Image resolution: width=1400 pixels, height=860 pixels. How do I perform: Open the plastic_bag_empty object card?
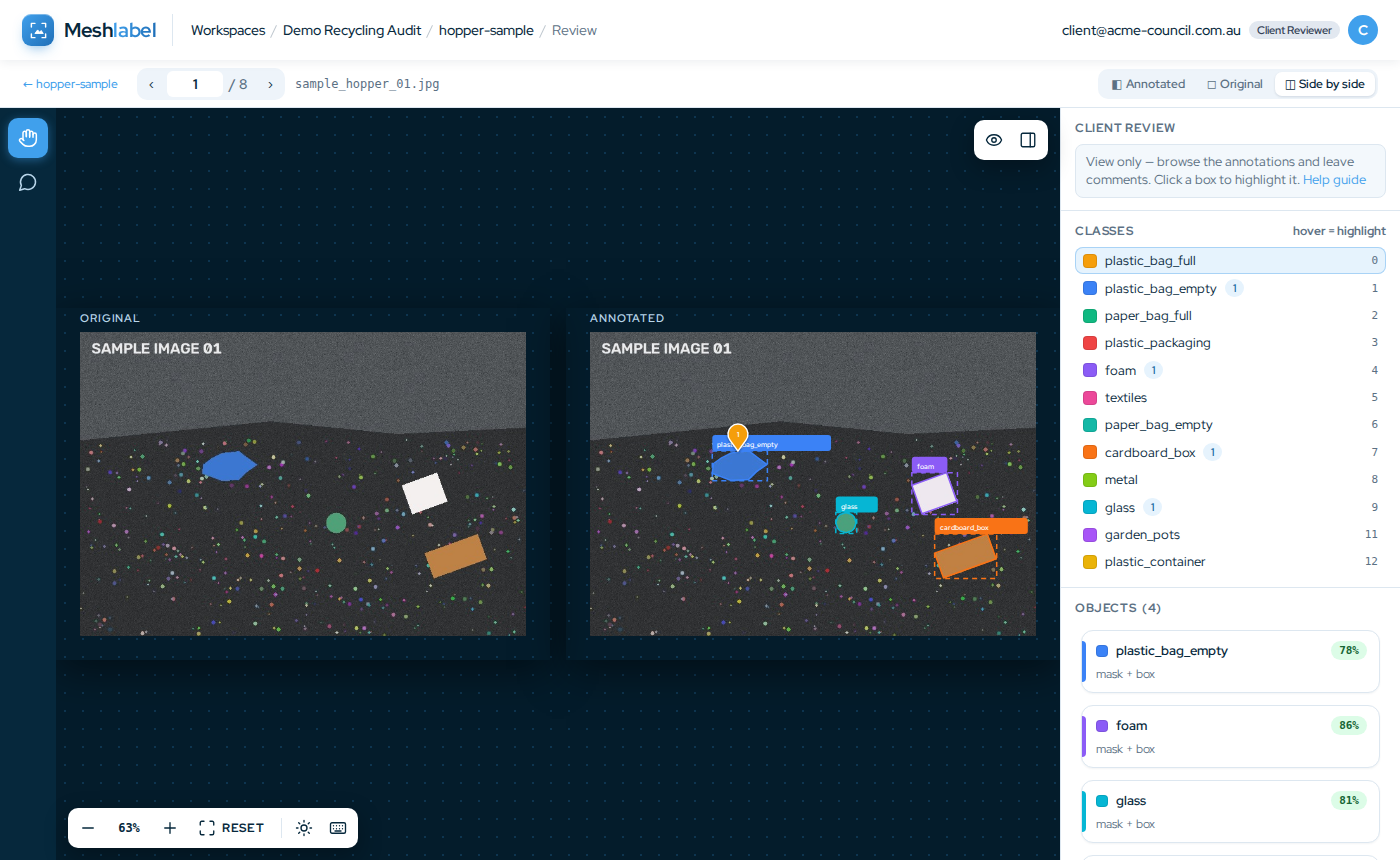click(1231, 662)
